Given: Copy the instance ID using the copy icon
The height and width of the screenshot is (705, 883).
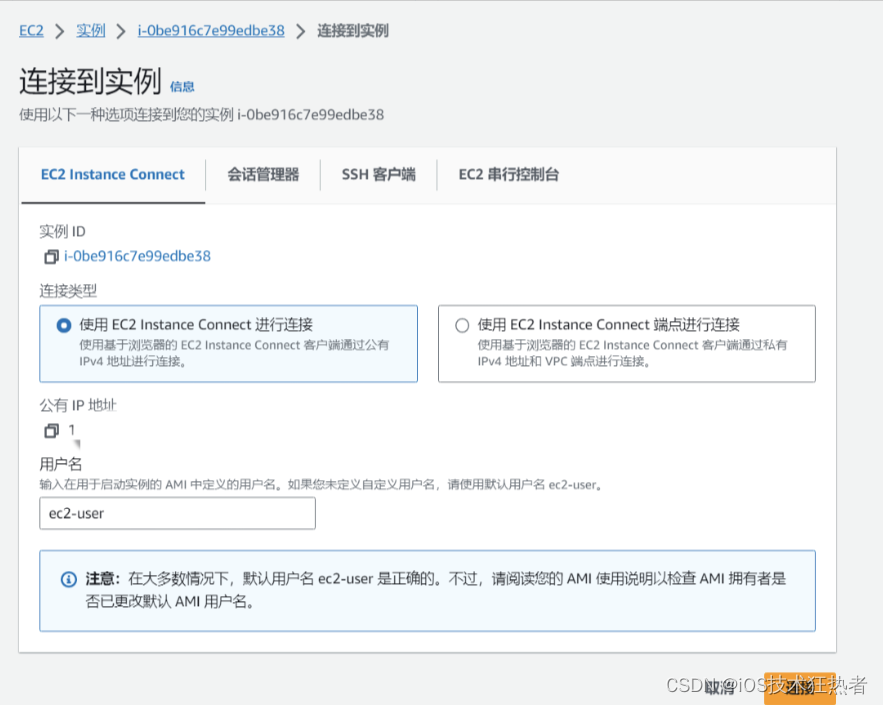Looking at the screenshot, I should click(x=50, y=256).
